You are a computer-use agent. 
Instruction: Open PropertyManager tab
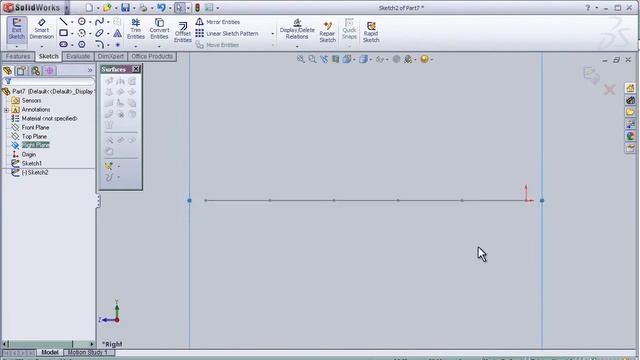pyautogui.click(x=22, y=71)
